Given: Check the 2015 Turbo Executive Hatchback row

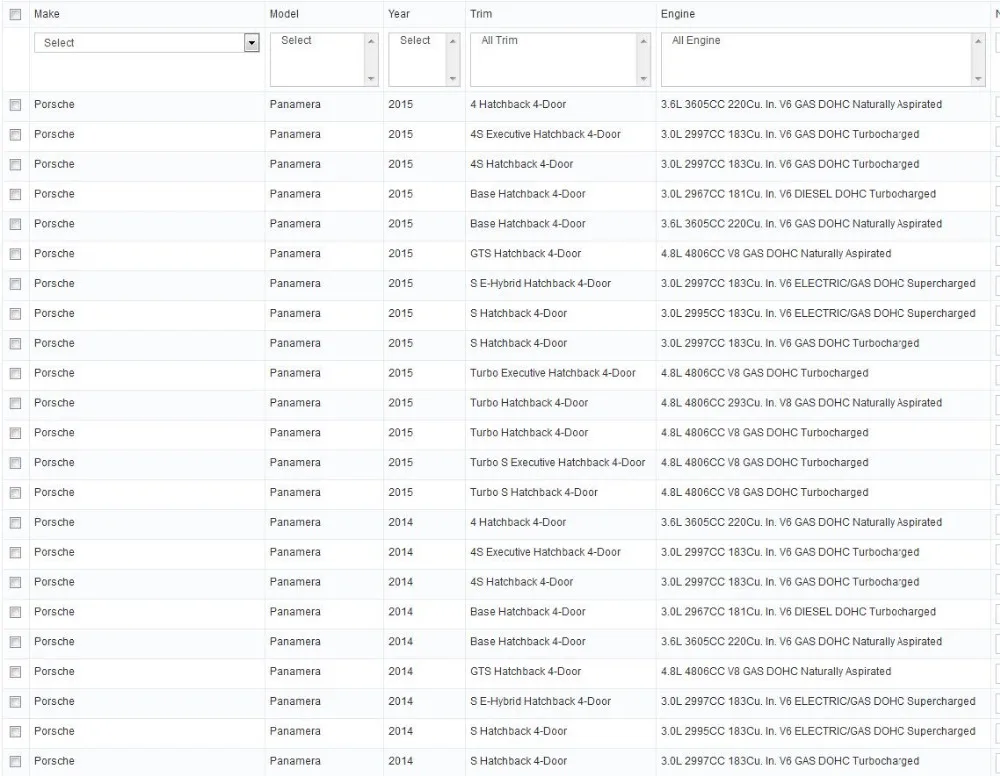Looking at the screenshot, I should coord(15,373).
